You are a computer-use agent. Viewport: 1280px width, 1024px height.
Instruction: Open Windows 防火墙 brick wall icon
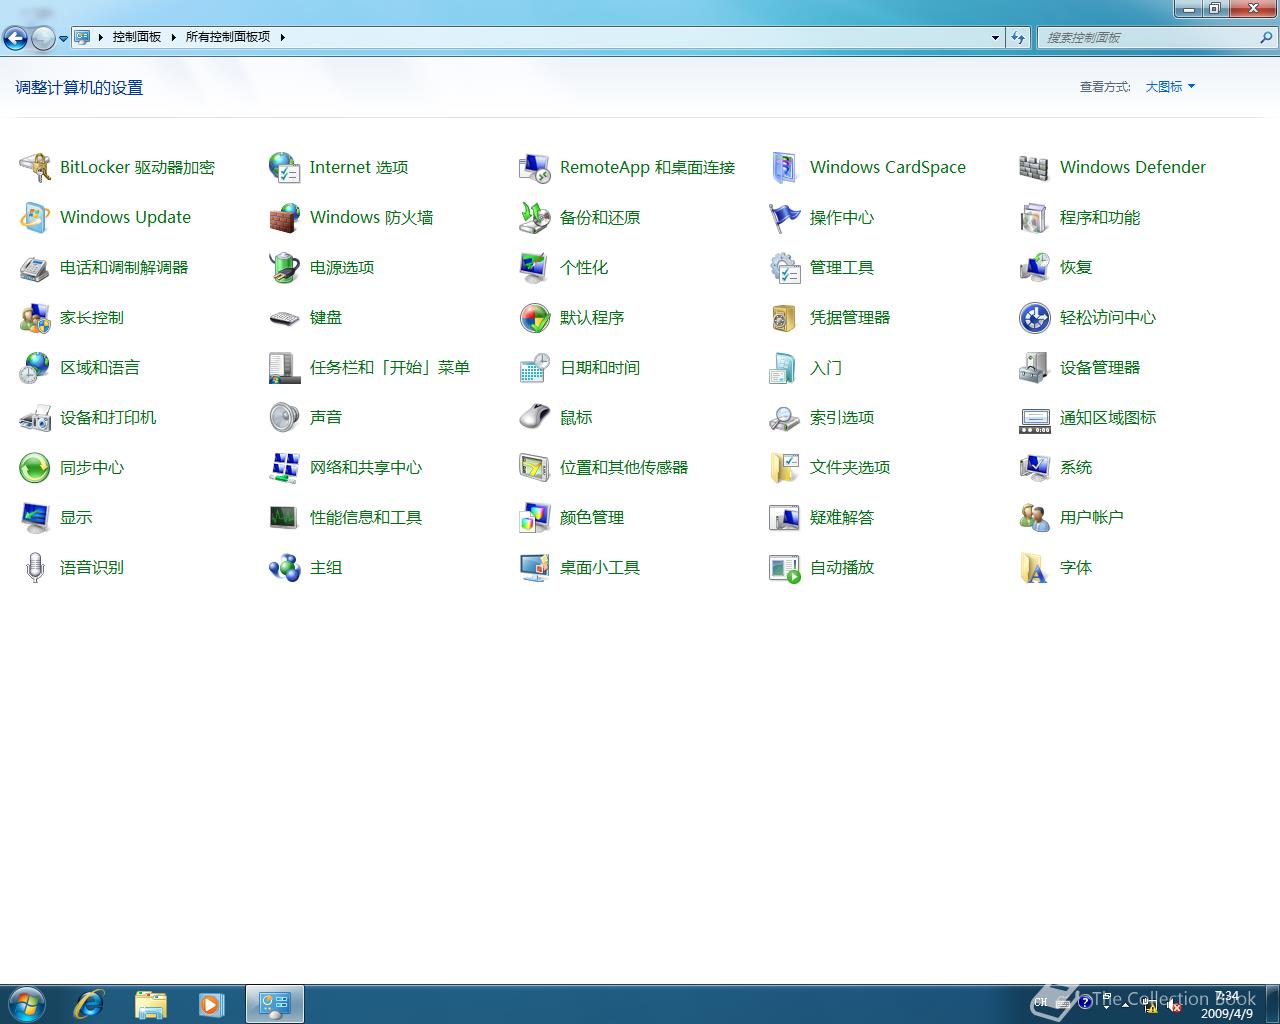click(x=285, y=217)
